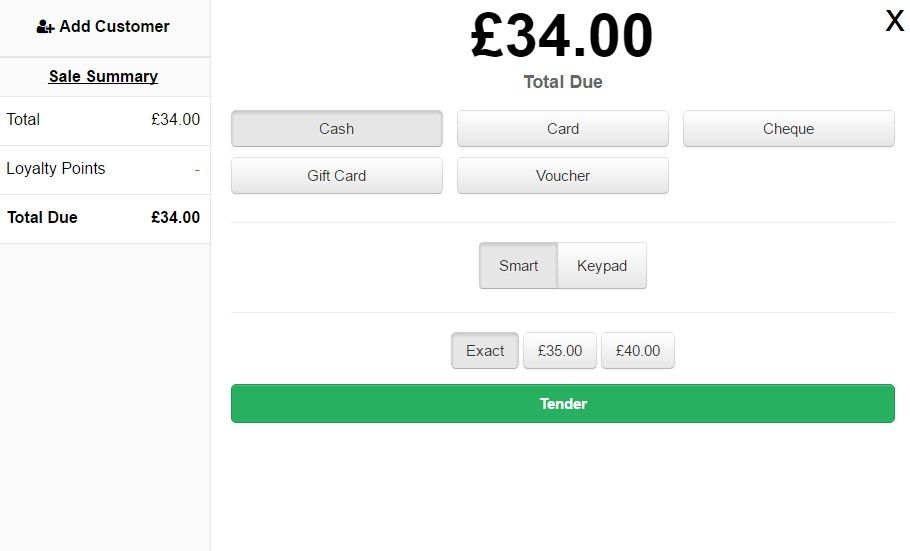This screenshot has height=551, width=910.
Task: Pick Cheque payment option
Action: click(x=789, y=128)
